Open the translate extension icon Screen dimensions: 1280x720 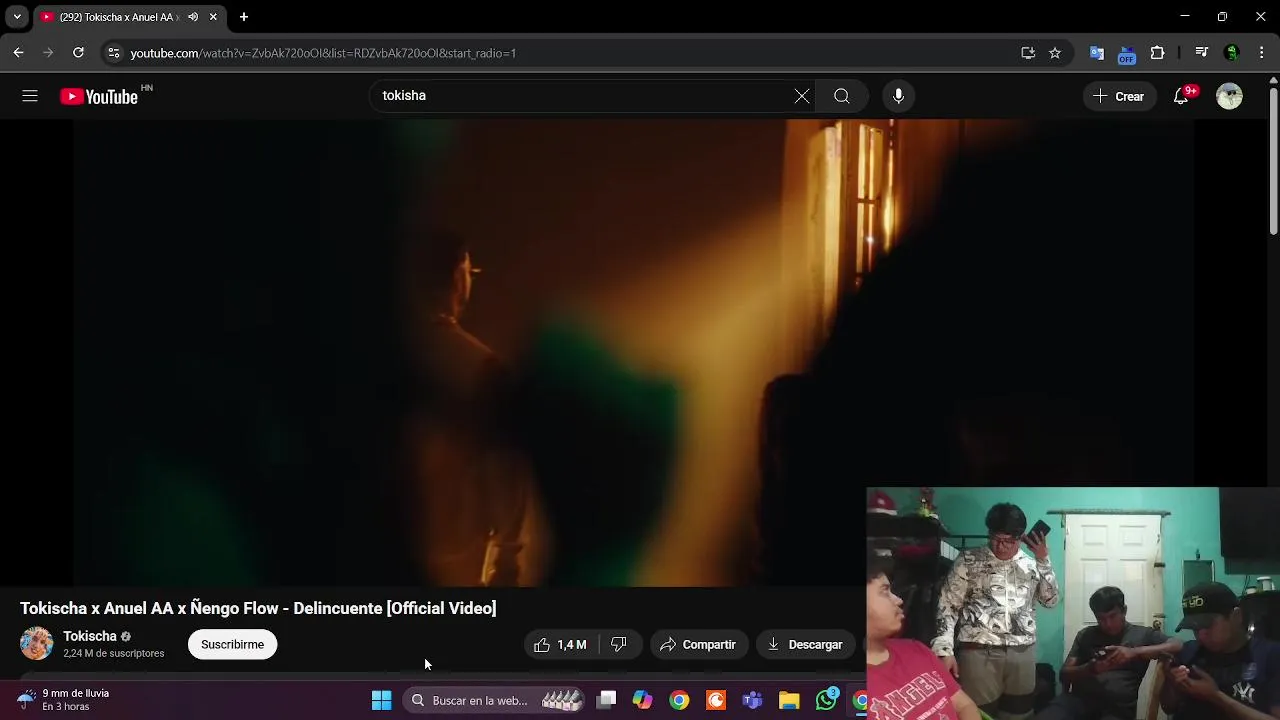tap(1097, 53)
